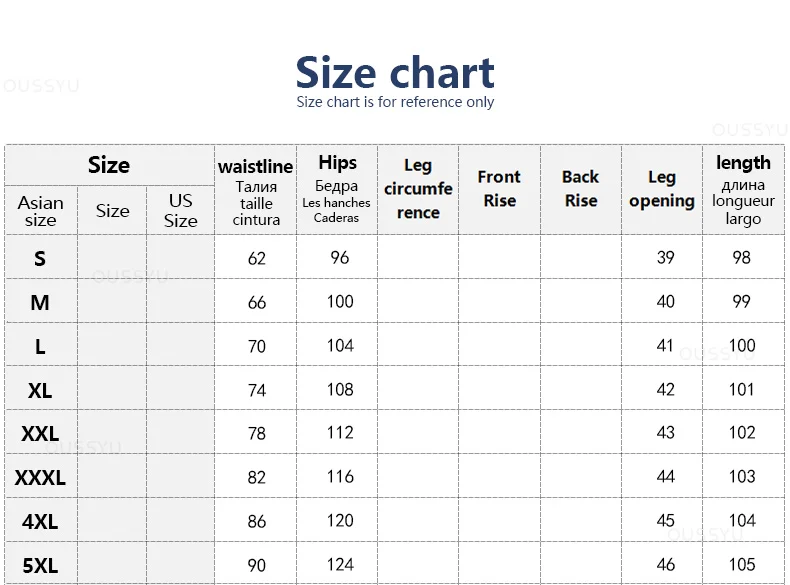Click hips value 124 for 5XL
Viewport: 790px width, 585px height.
coord(340,564)
